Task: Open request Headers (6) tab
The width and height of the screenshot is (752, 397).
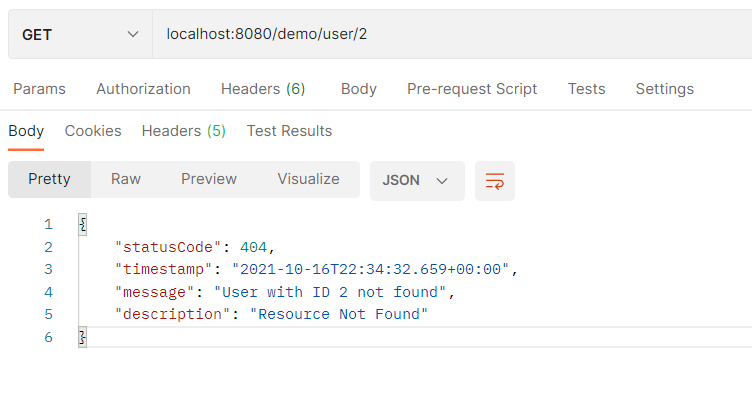Action: (263, 89)
